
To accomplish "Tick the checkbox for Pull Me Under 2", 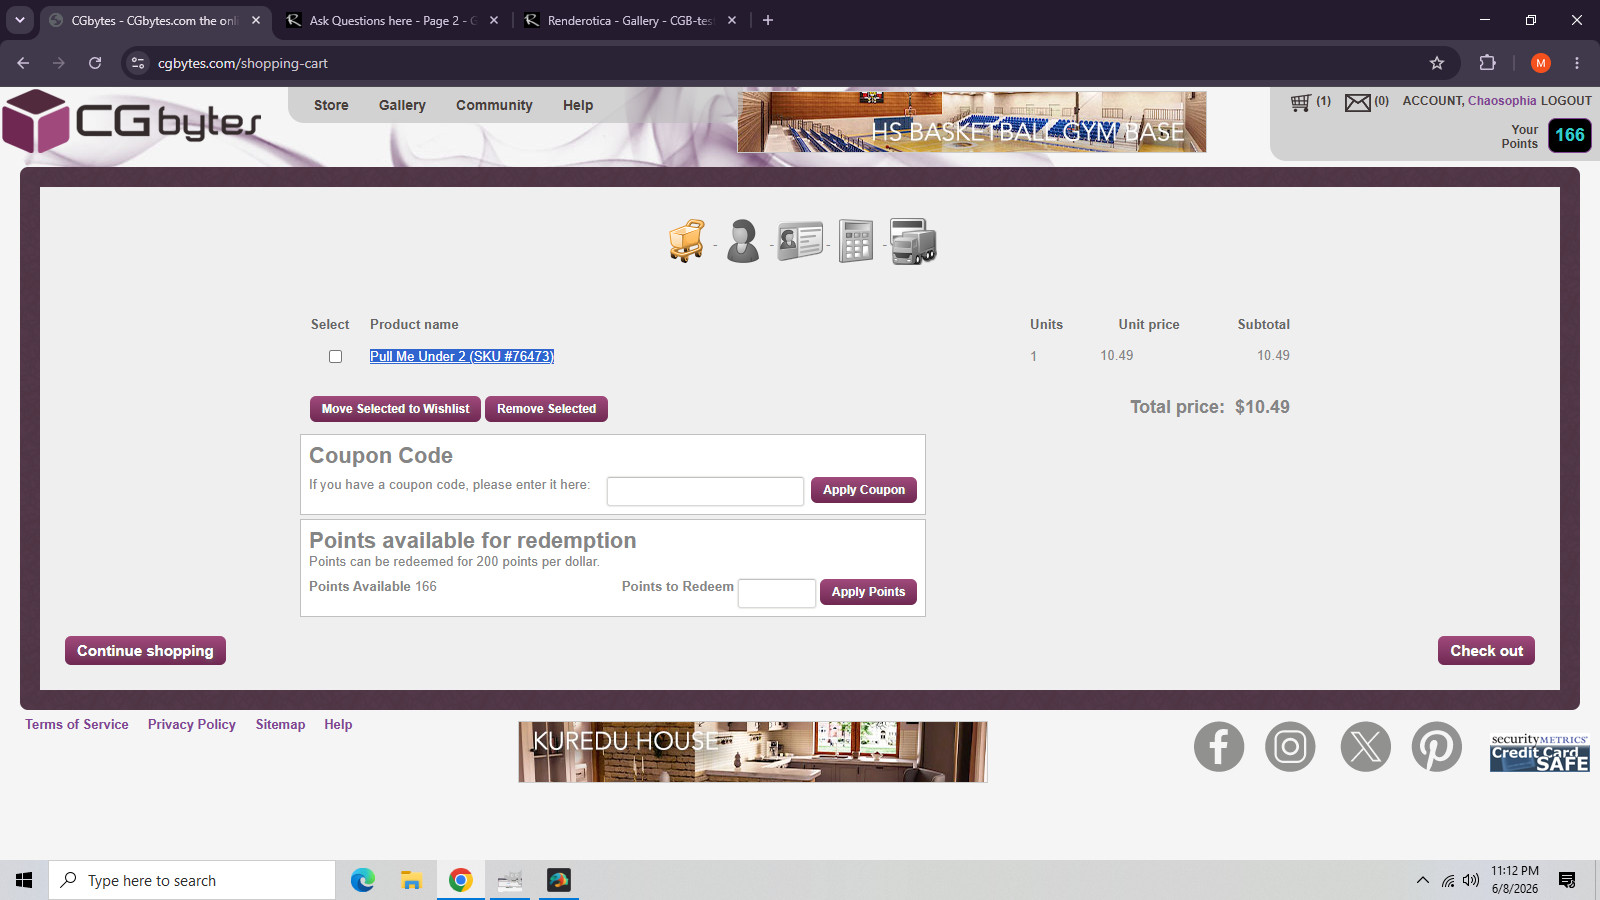I will tap(336, 357).
